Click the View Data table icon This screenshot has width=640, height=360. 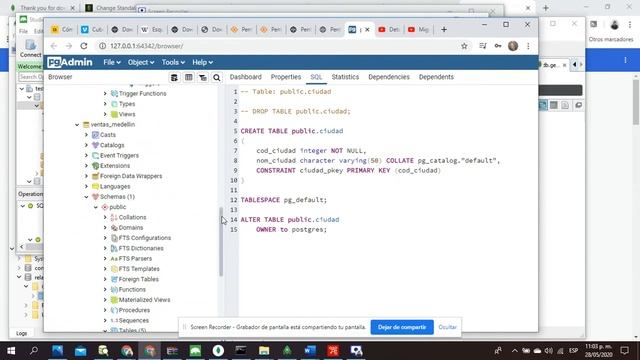tap(189, 77)
